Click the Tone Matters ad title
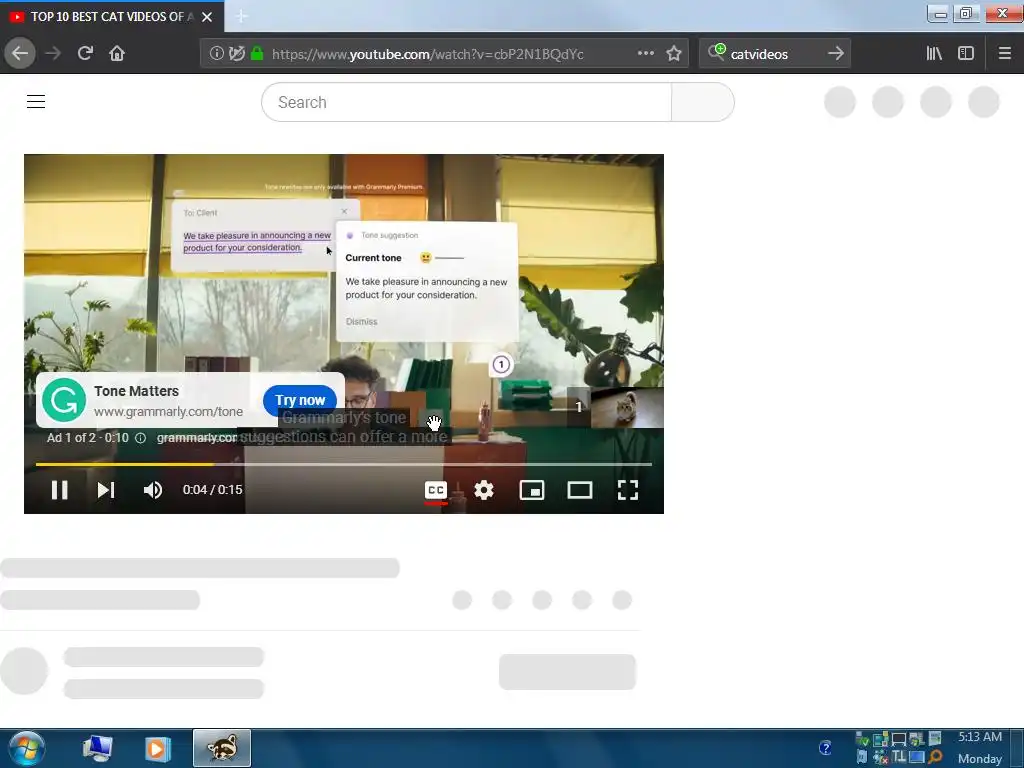Viewport: 1024px width, 768px height. click(136, 391)
